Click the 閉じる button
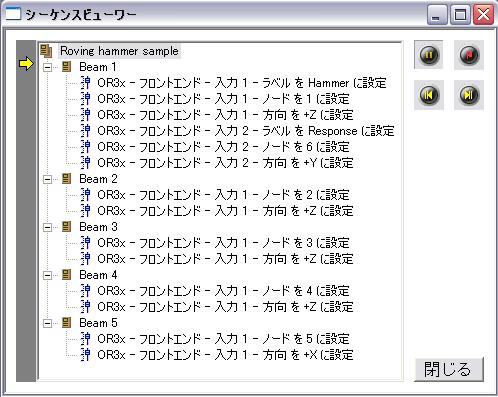The width and height of the screenshot is (498, 397). click(449, 369)
